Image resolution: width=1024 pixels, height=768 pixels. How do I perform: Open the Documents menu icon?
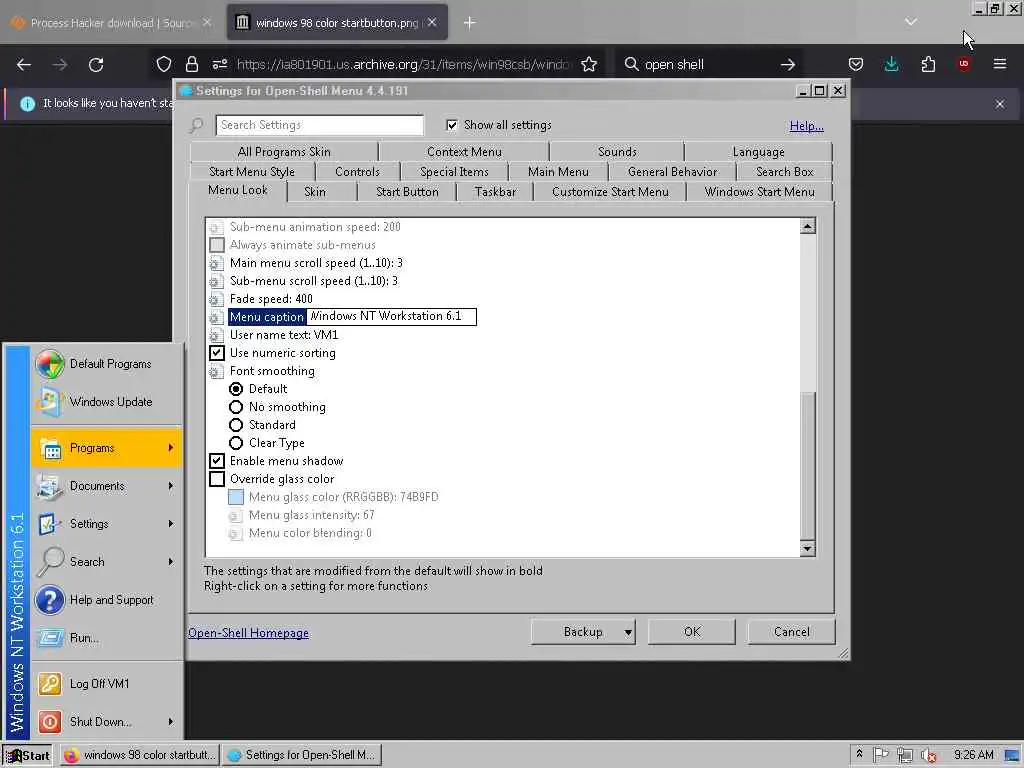pos(50,486)
